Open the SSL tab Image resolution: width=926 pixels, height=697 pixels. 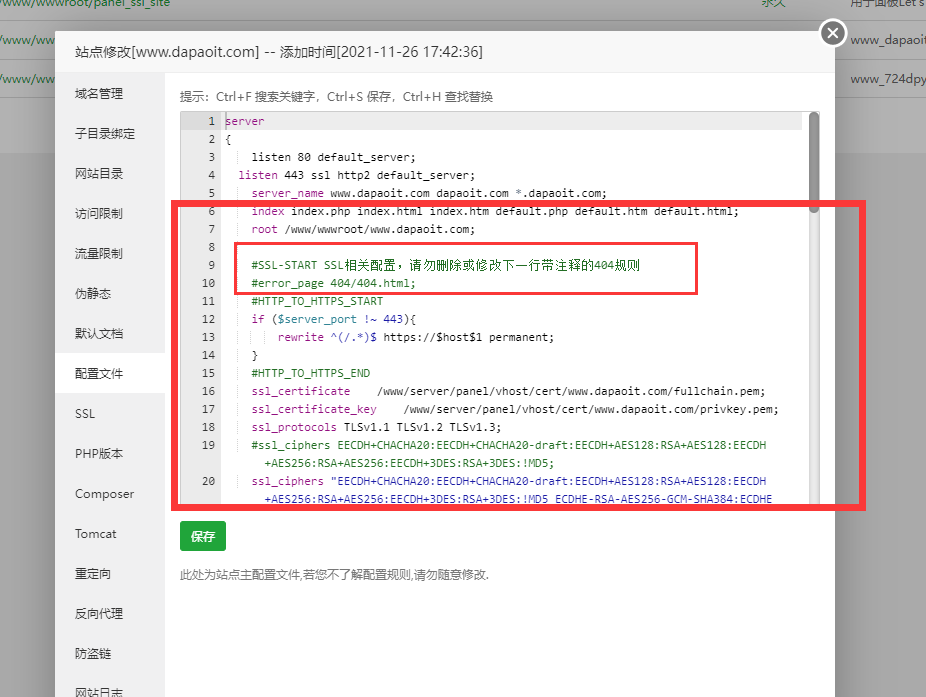click(85, 414)
